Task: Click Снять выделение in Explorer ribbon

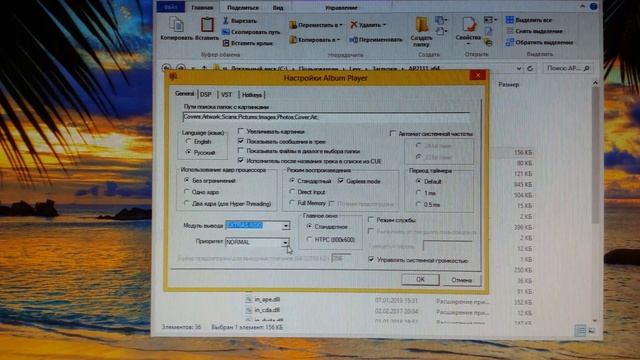Action: (x=534, y=31)
